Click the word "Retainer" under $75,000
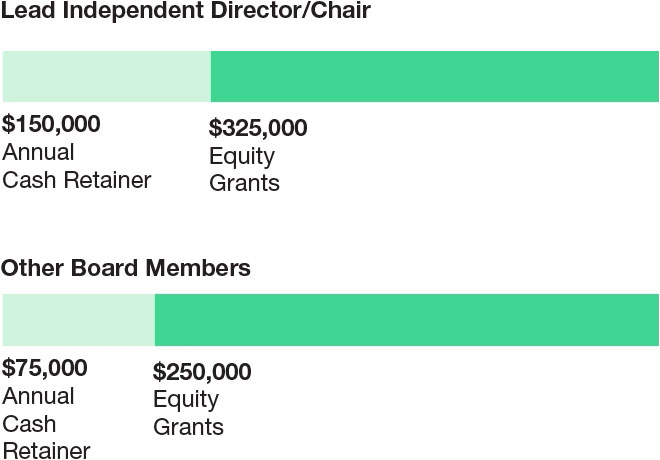Screen dimensions: 660x460 (46, 450)
